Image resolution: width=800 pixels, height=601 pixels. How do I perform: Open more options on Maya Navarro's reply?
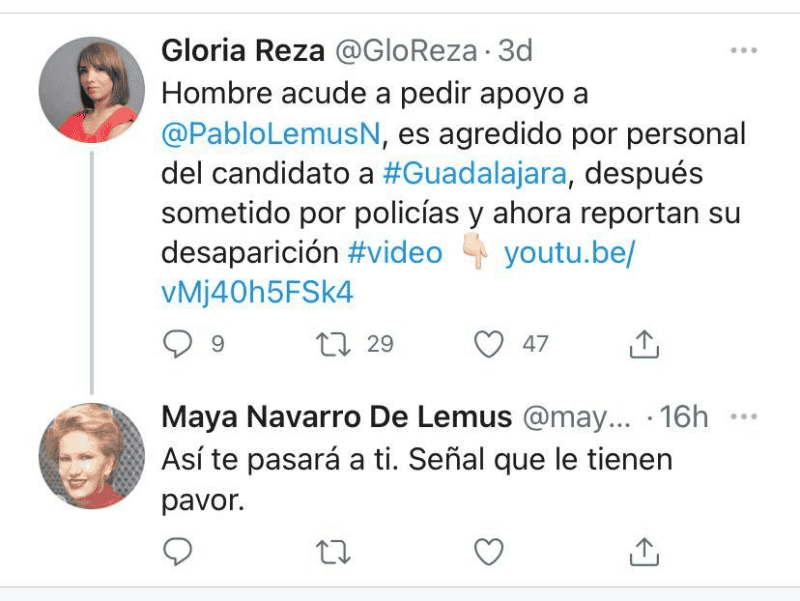(743, 416)
